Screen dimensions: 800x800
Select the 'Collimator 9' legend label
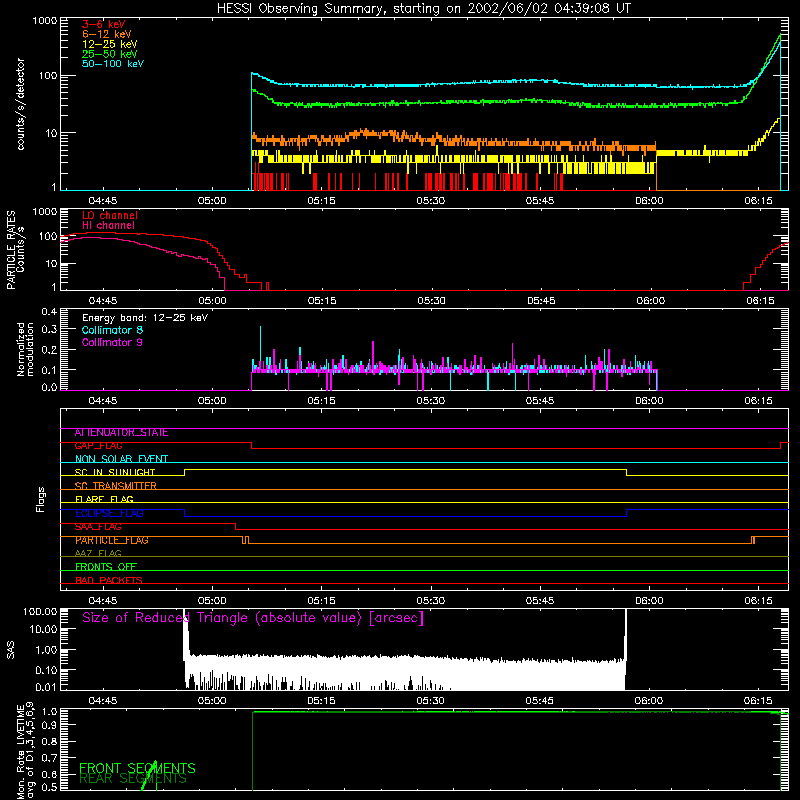112,342
